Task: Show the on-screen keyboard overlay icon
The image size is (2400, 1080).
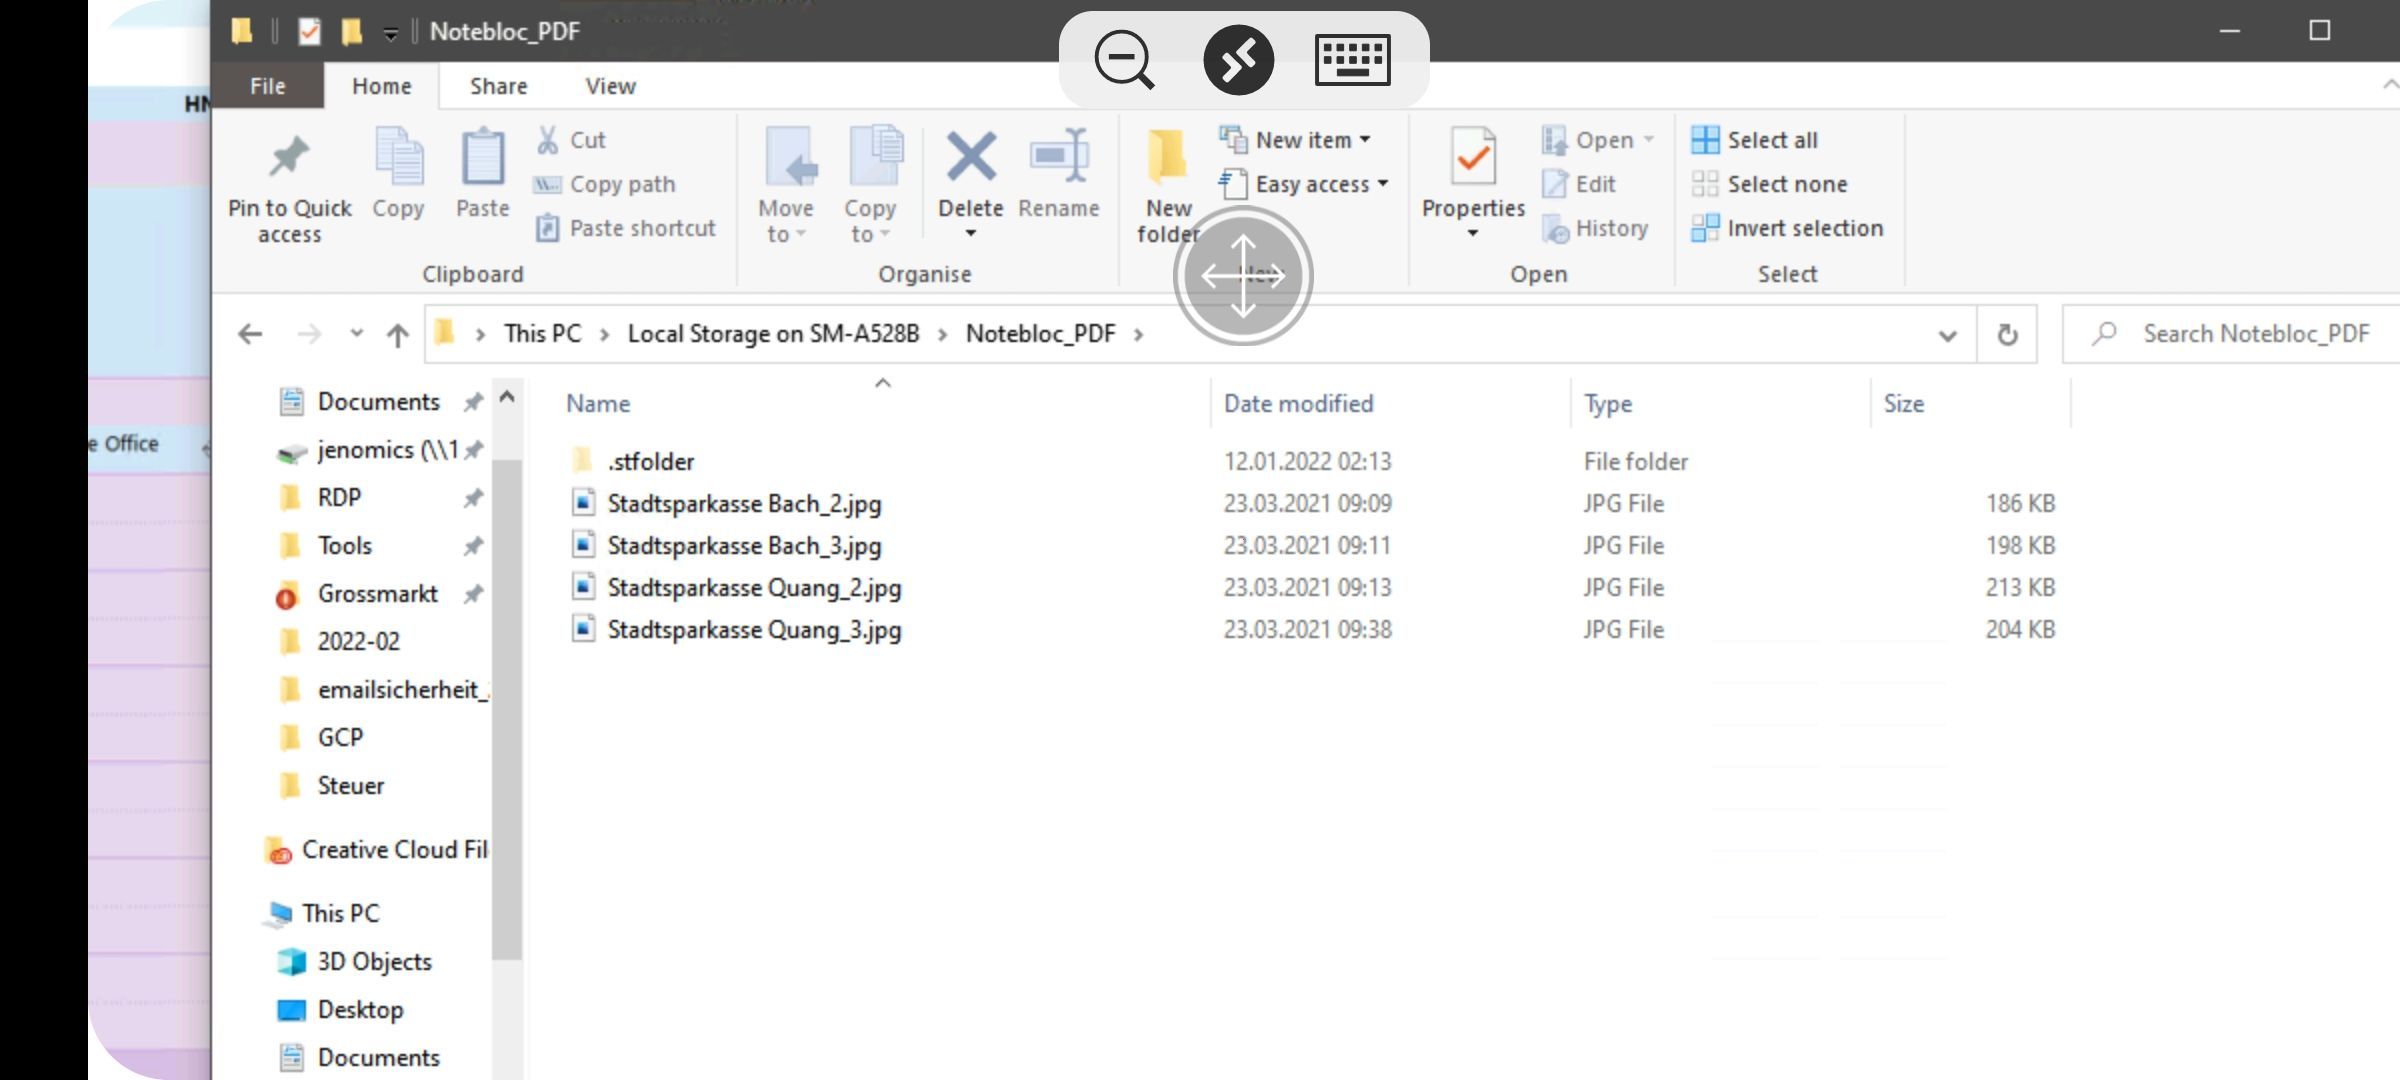Action: point(1352,60)
